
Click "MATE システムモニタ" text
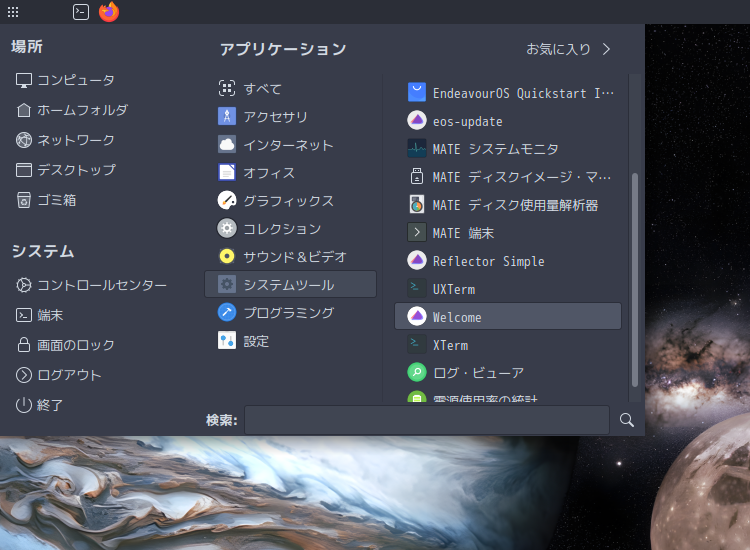pyautogui.click(x=496, y=149)
